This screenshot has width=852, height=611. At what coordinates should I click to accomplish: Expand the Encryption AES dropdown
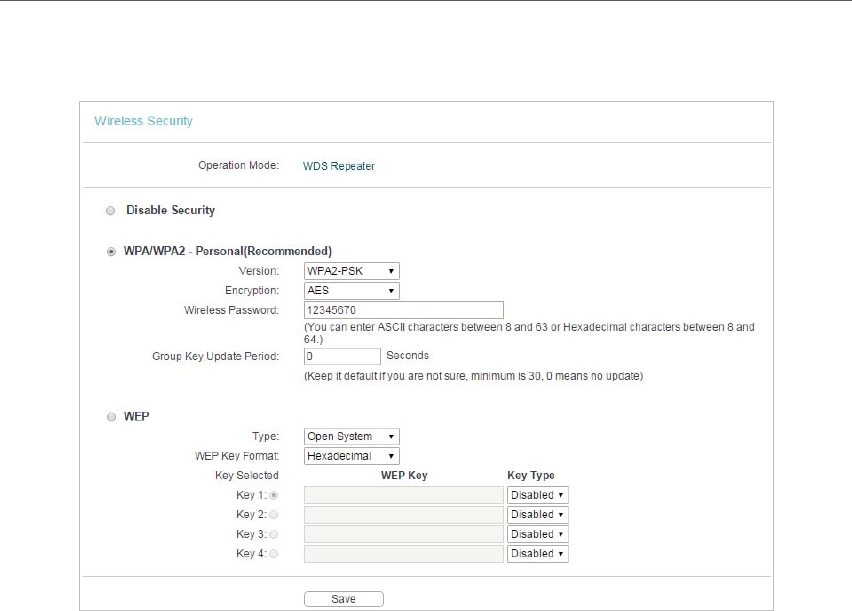point(351,291)
